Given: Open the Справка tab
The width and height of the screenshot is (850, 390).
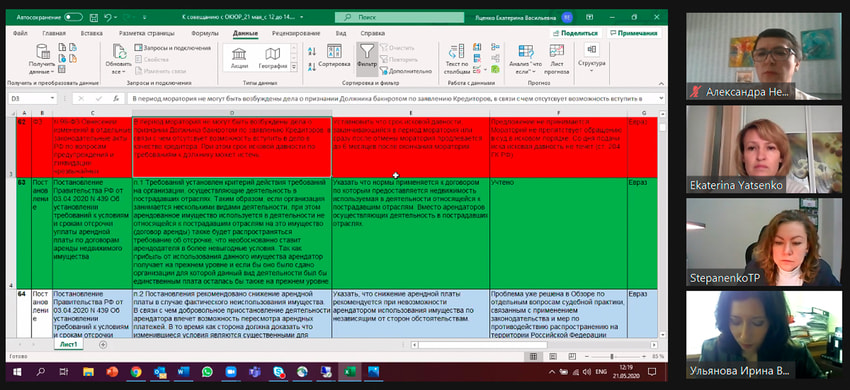Looking at the screenshot, I should [372, 33].
